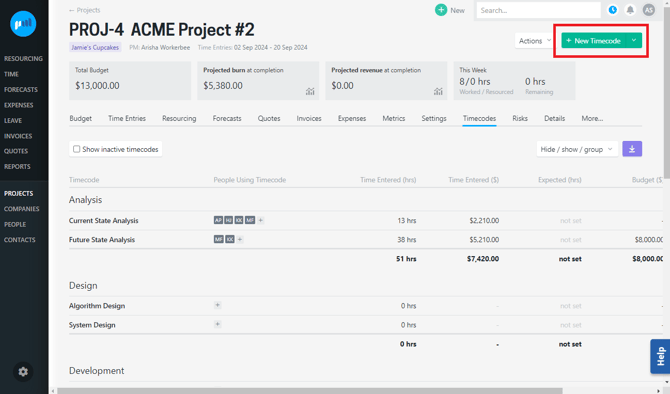Open the settings gear in sidebar

[23, 372]
